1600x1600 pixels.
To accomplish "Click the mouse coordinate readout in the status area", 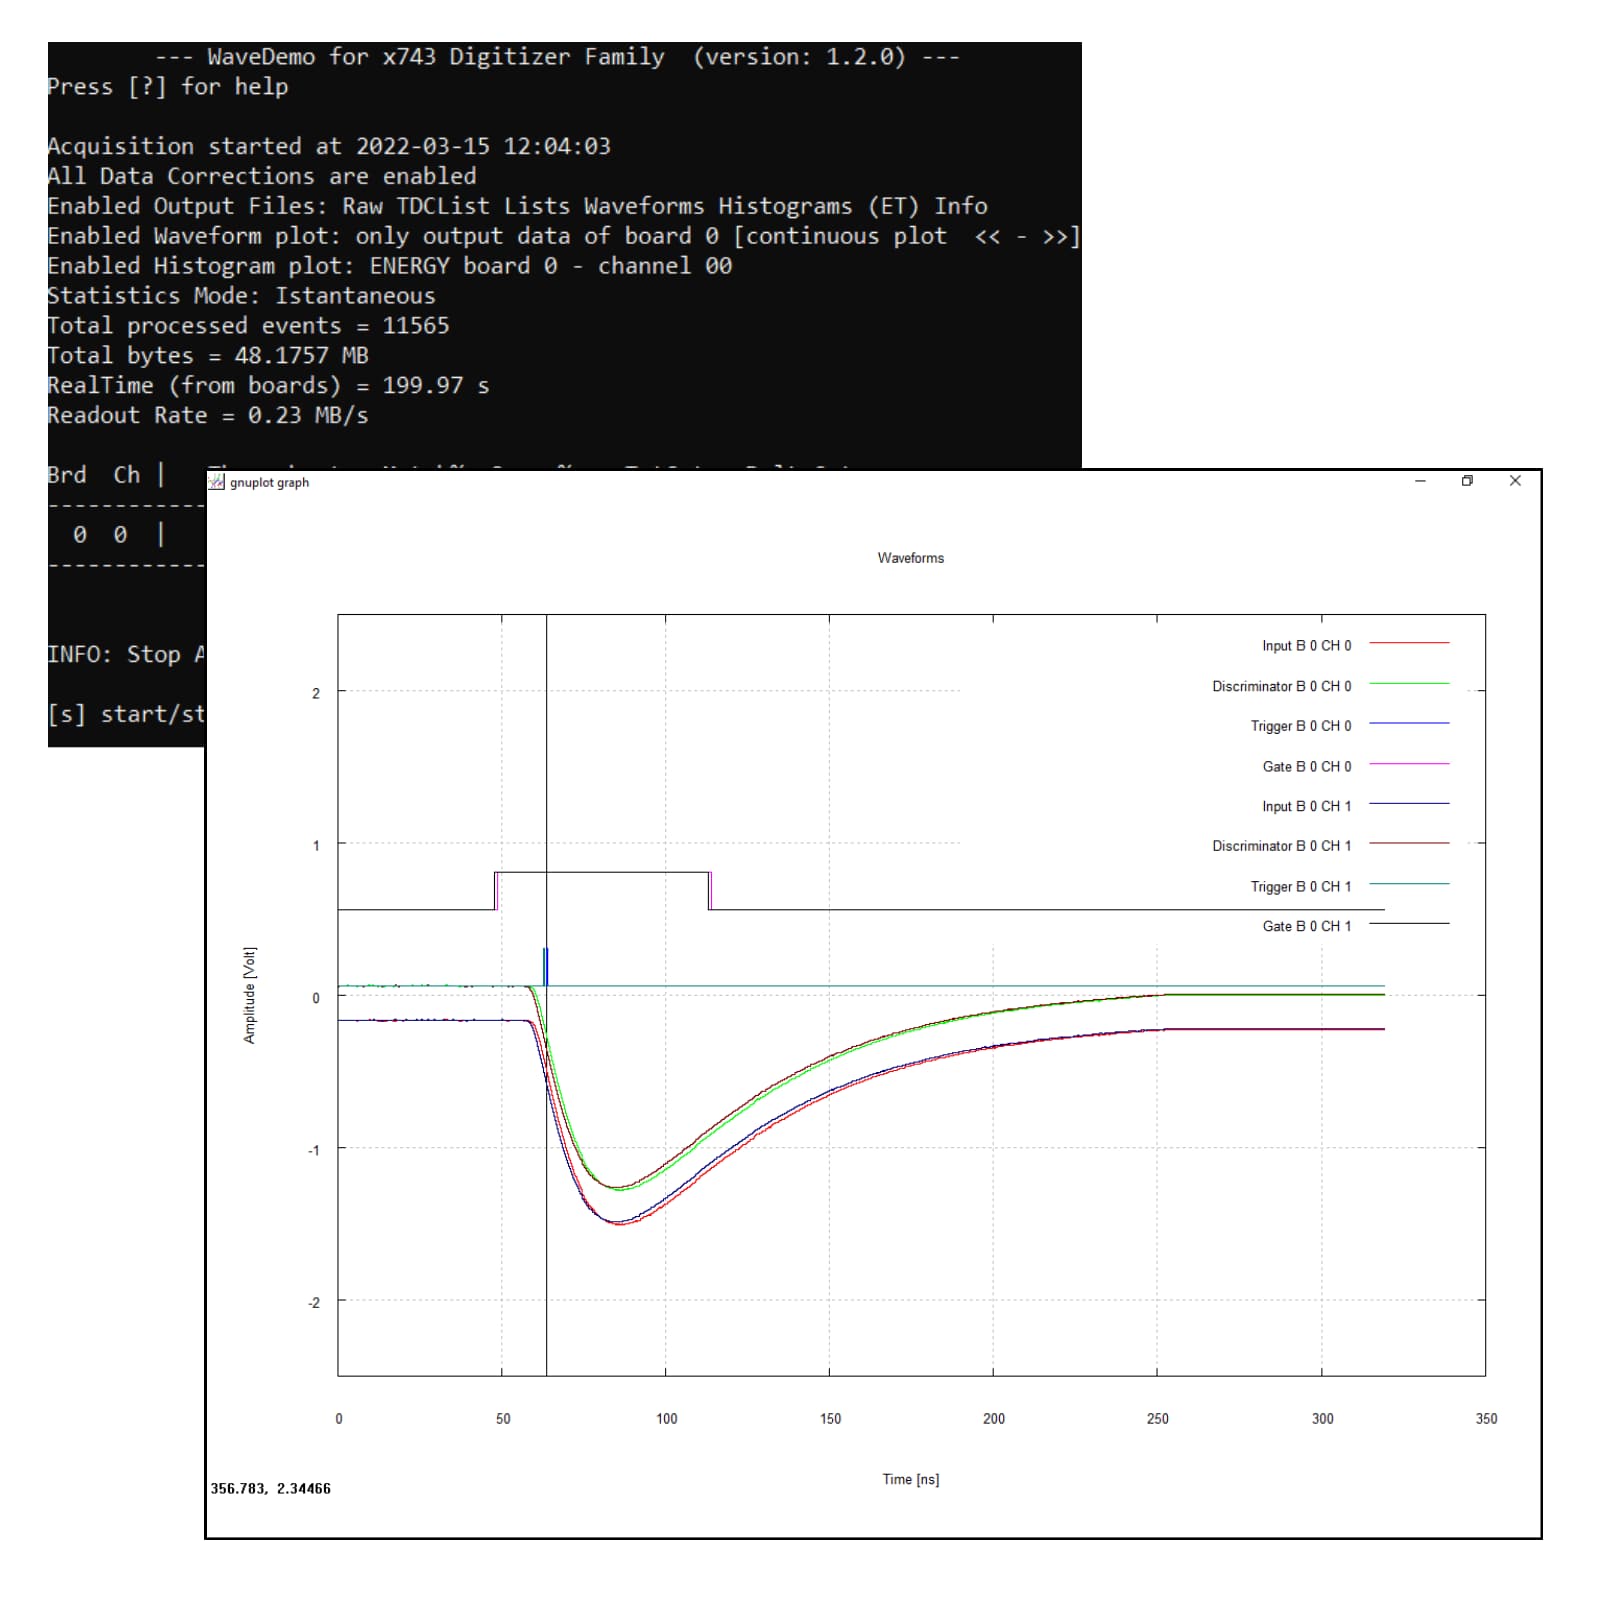I will click(x=270, y=1488).
